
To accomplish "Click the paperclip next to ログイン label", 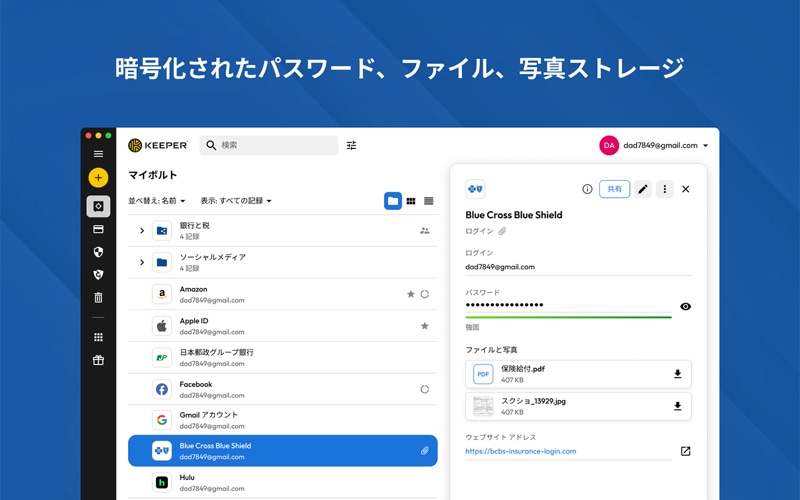I will tap(503, 231).
